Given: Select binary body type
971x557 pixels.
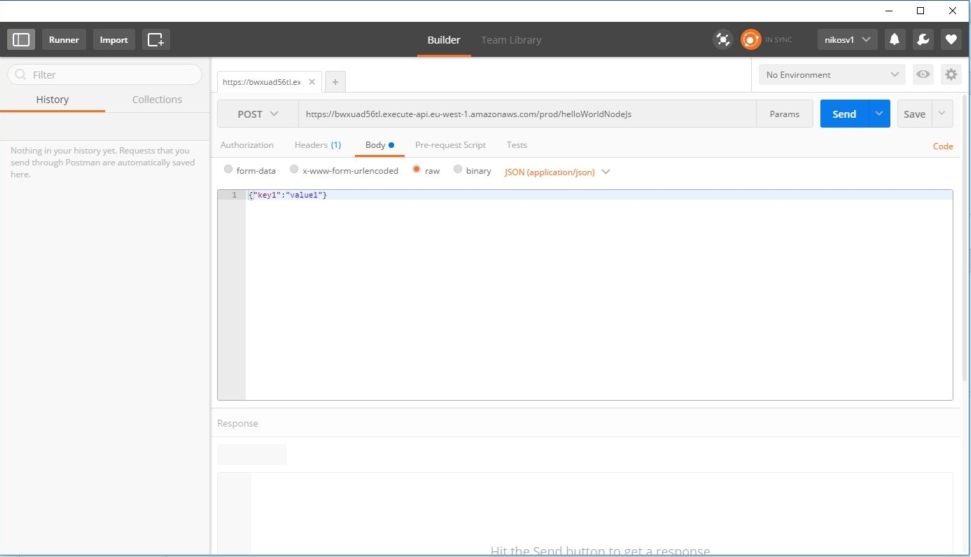Looking at the screenshot, I should tap(458, 169).
